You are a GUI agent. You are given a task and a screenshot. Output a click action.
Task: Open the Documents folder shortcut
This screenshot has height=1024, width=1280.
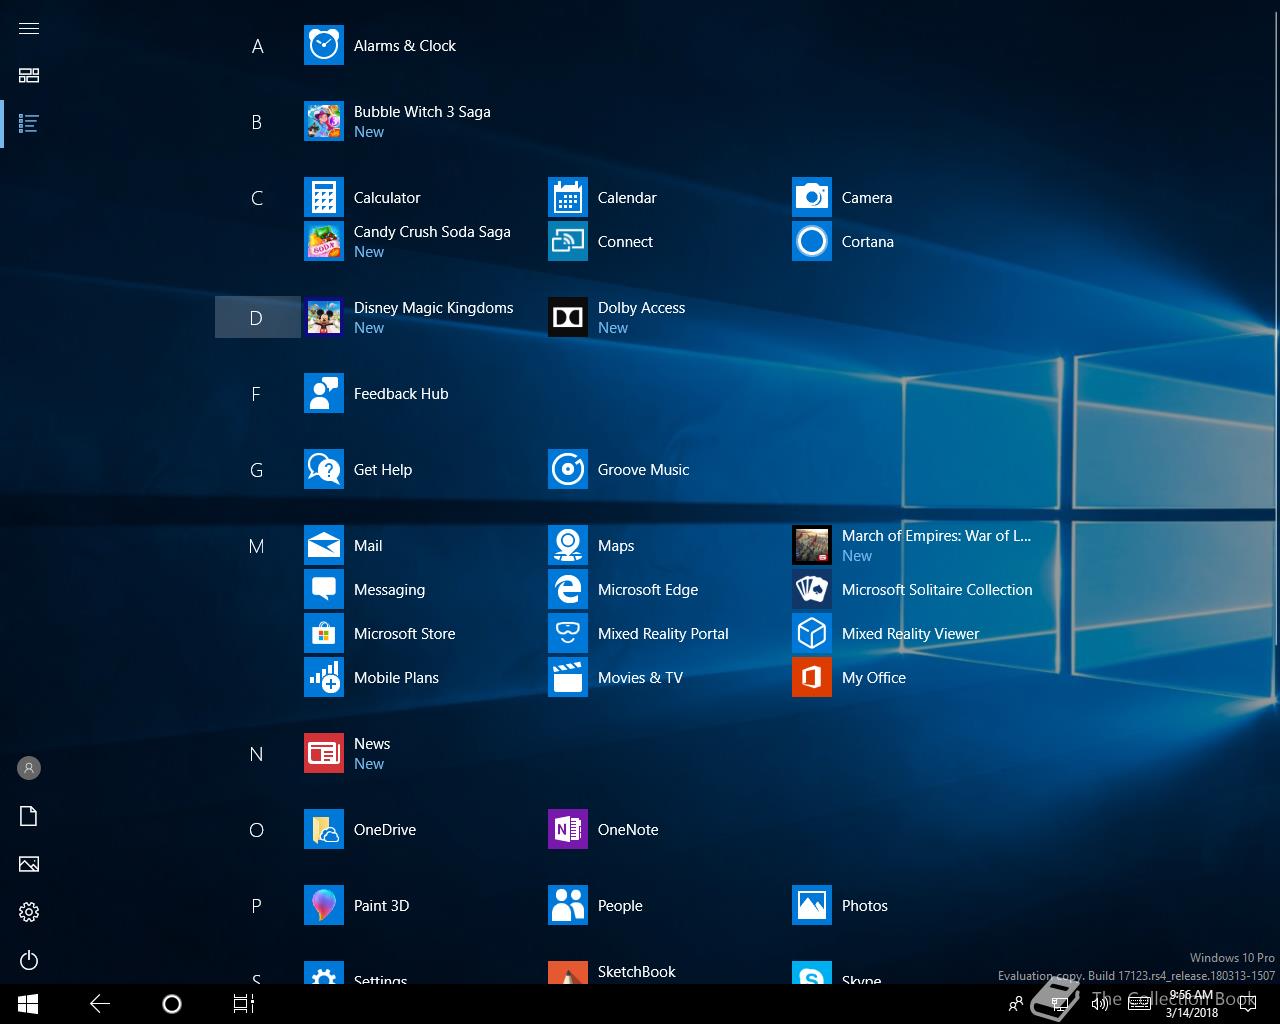(29, 816)
